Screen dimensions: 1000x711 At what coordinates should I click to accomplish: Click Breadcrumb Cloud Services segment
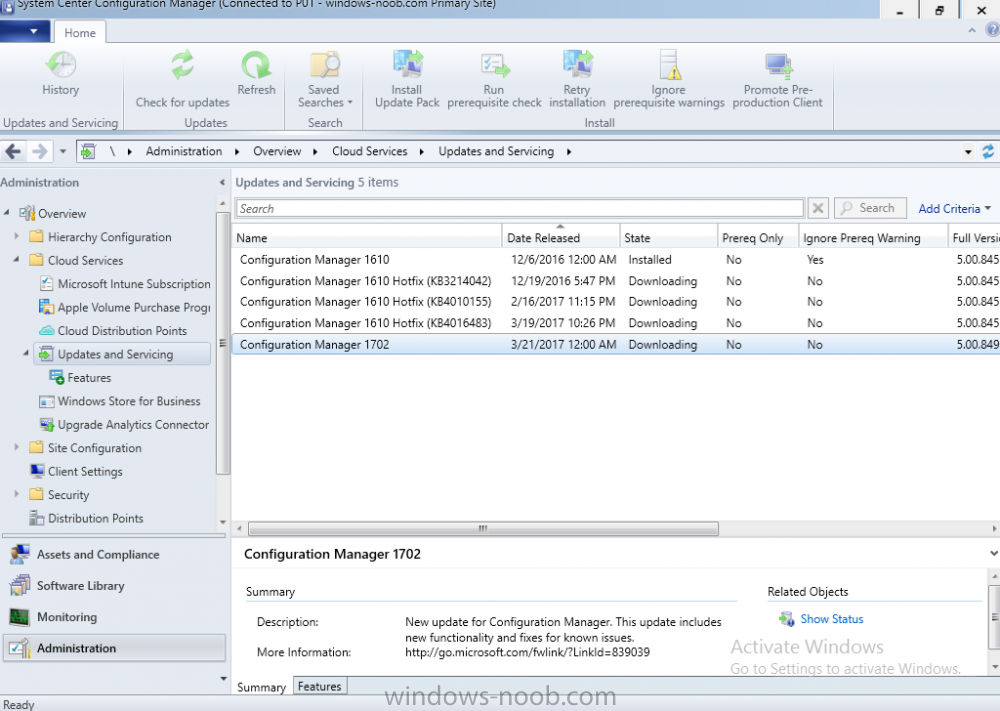point(369,151)
